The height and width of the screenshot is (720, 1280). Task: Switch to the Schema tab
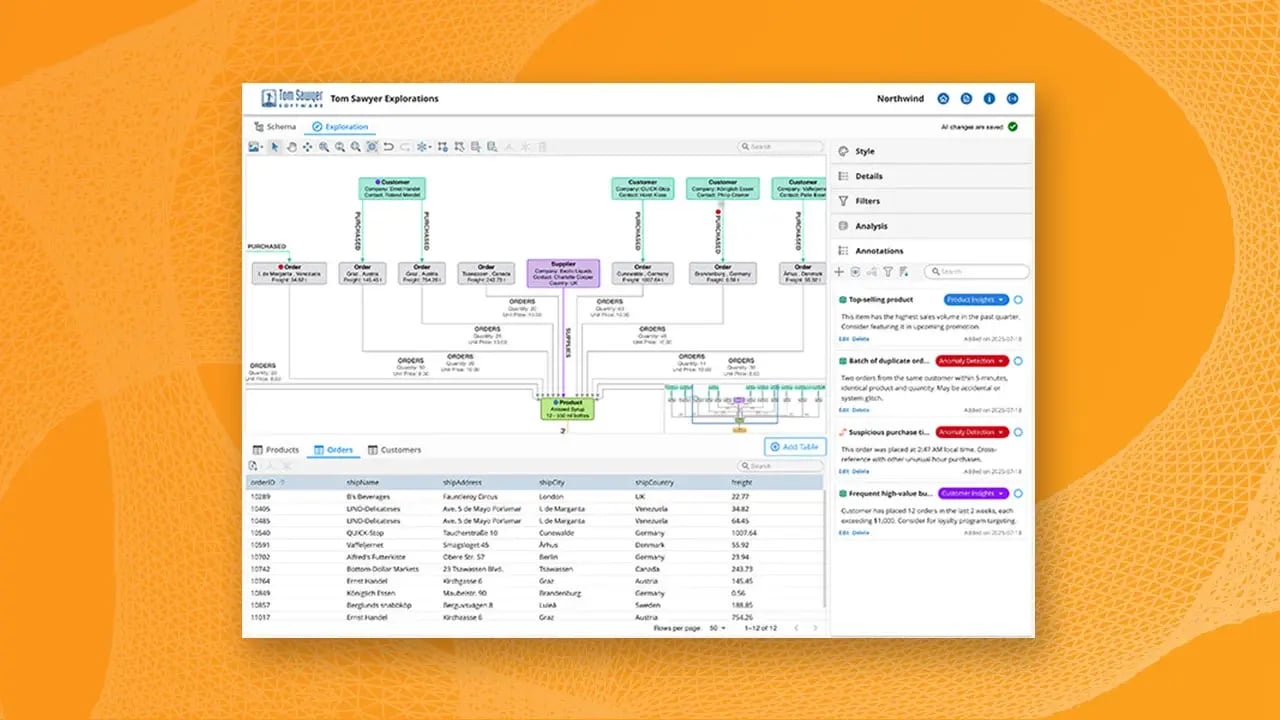point(275,127)
